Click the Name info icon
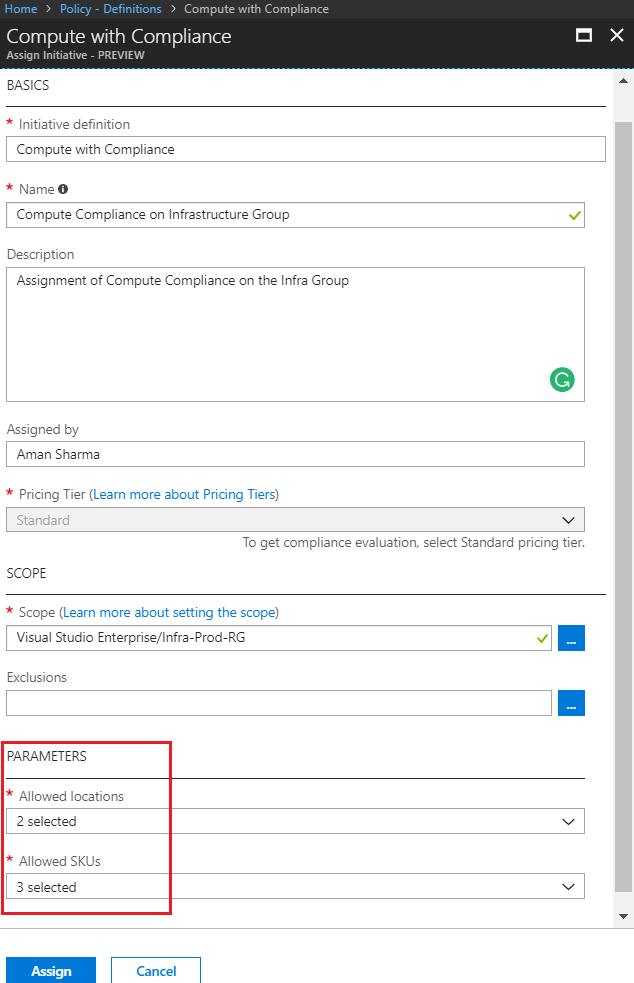The width and height of the screenshot is (634, 983). coord(63,189)
